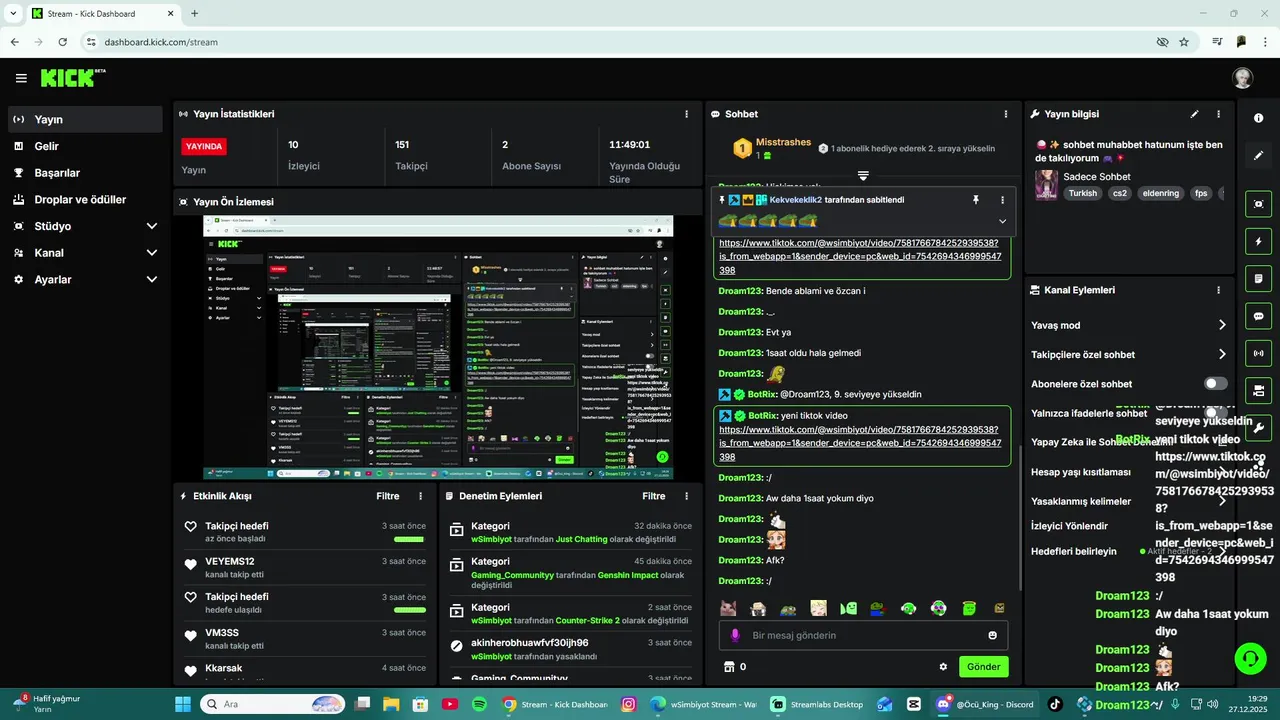Viewport: 1280px width, 720px height.
Task: Open Filtre in Denetim Eylemleri
Action: (654, 496)
